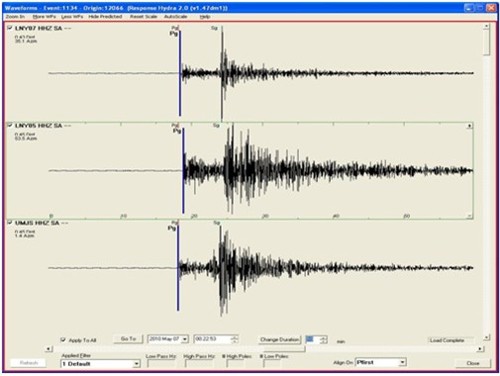Click the horizontal scrollbar right arrow

click(480, 349)
